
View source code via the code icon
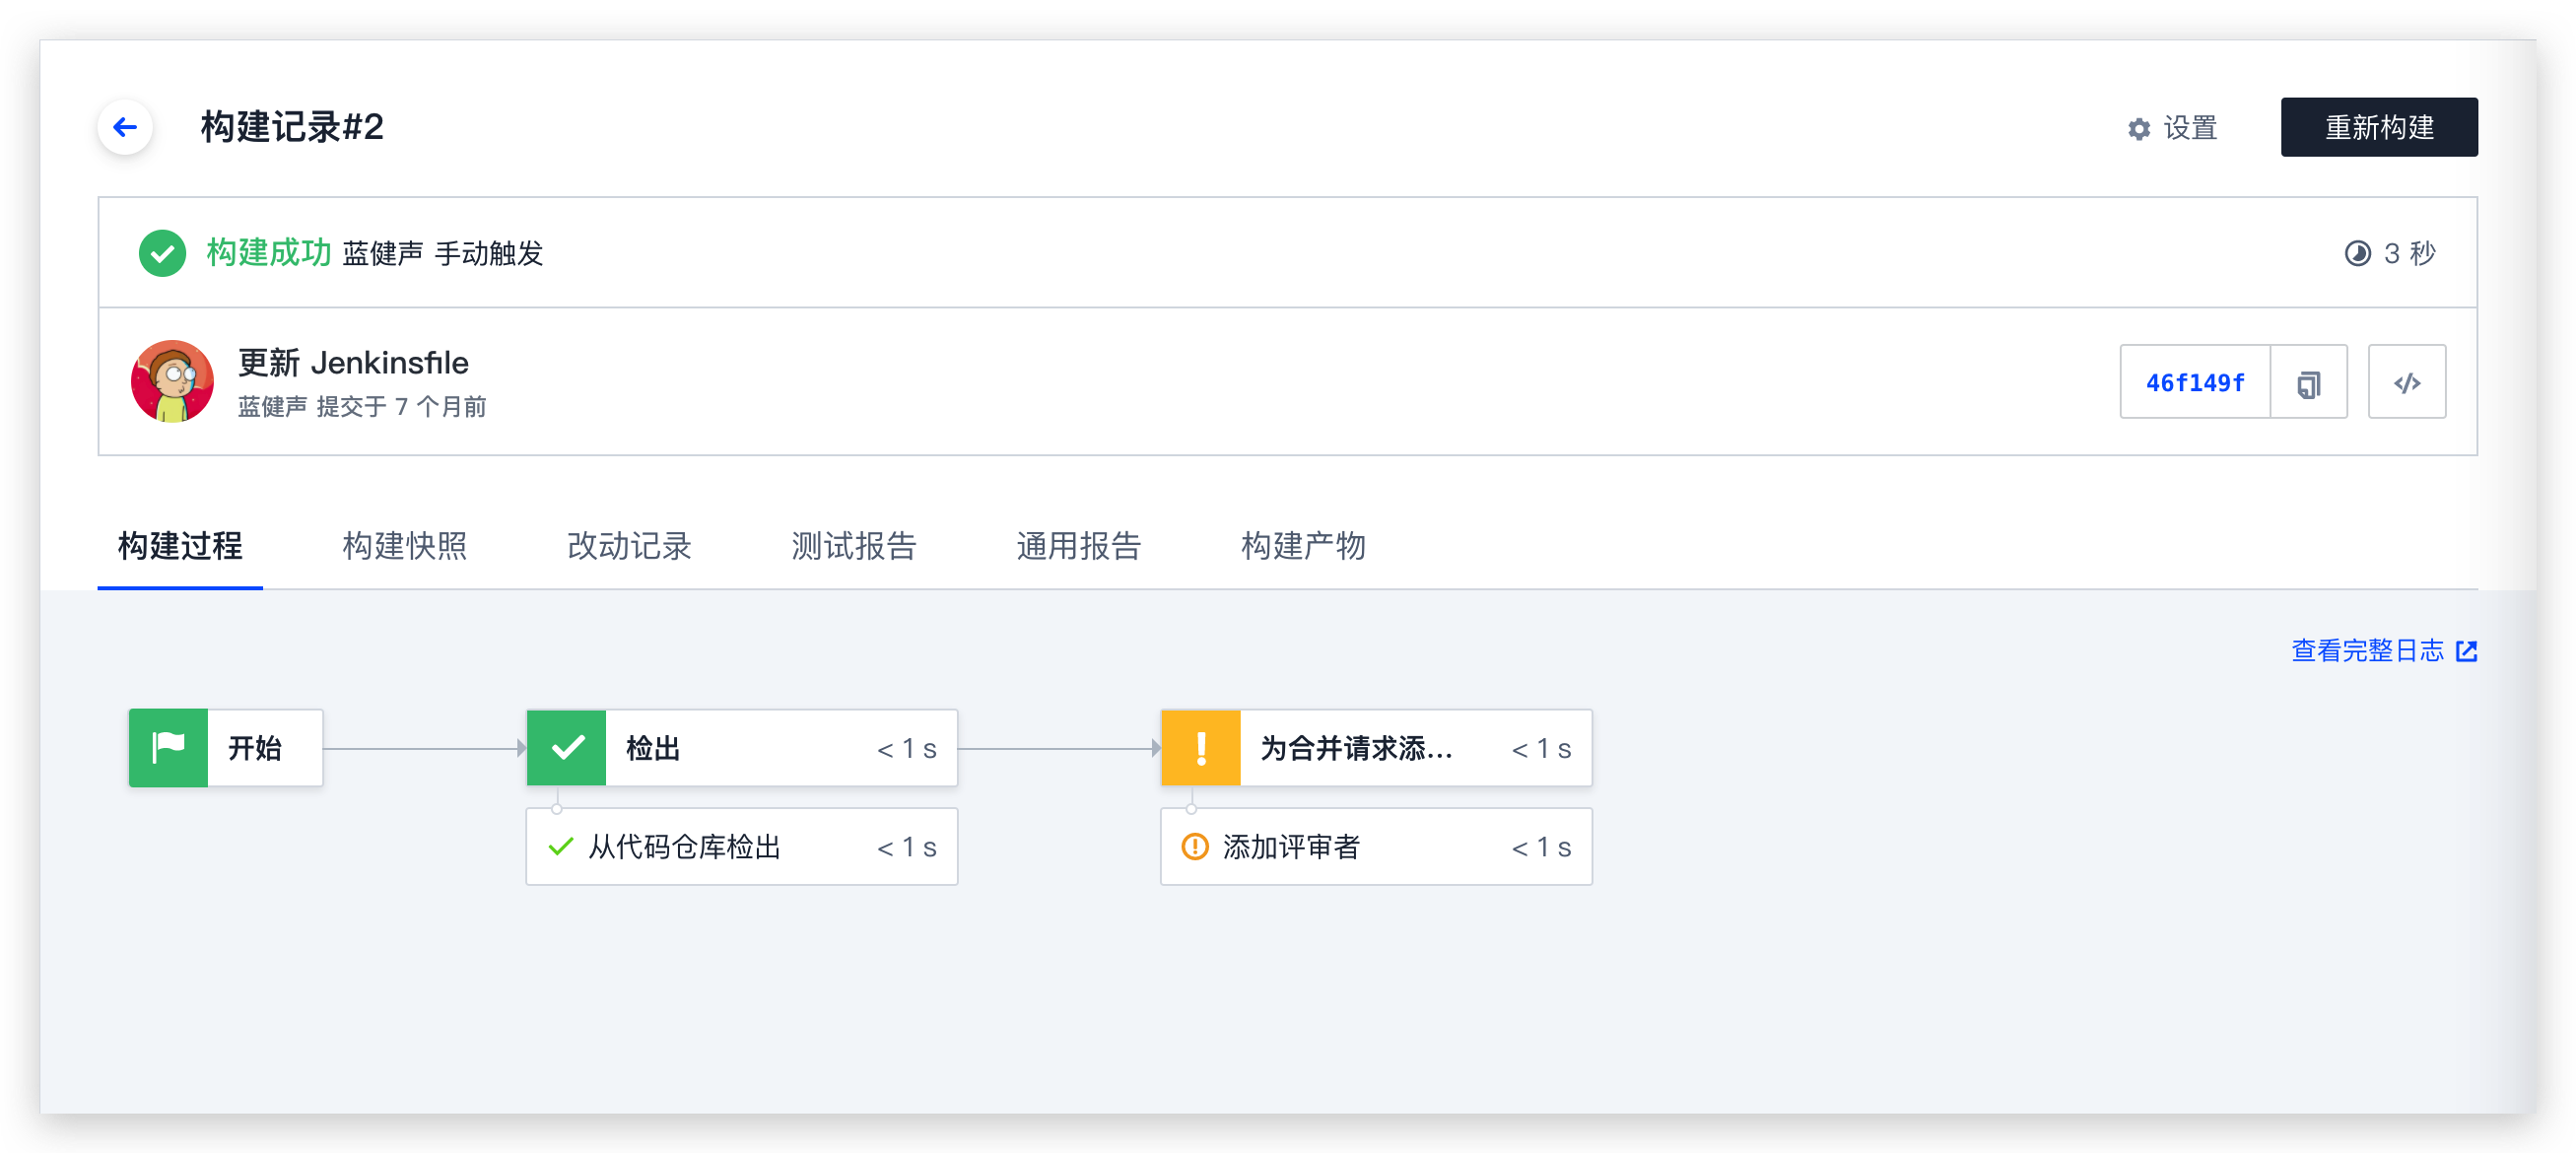pyautogui.click(x=2406, y=382)
